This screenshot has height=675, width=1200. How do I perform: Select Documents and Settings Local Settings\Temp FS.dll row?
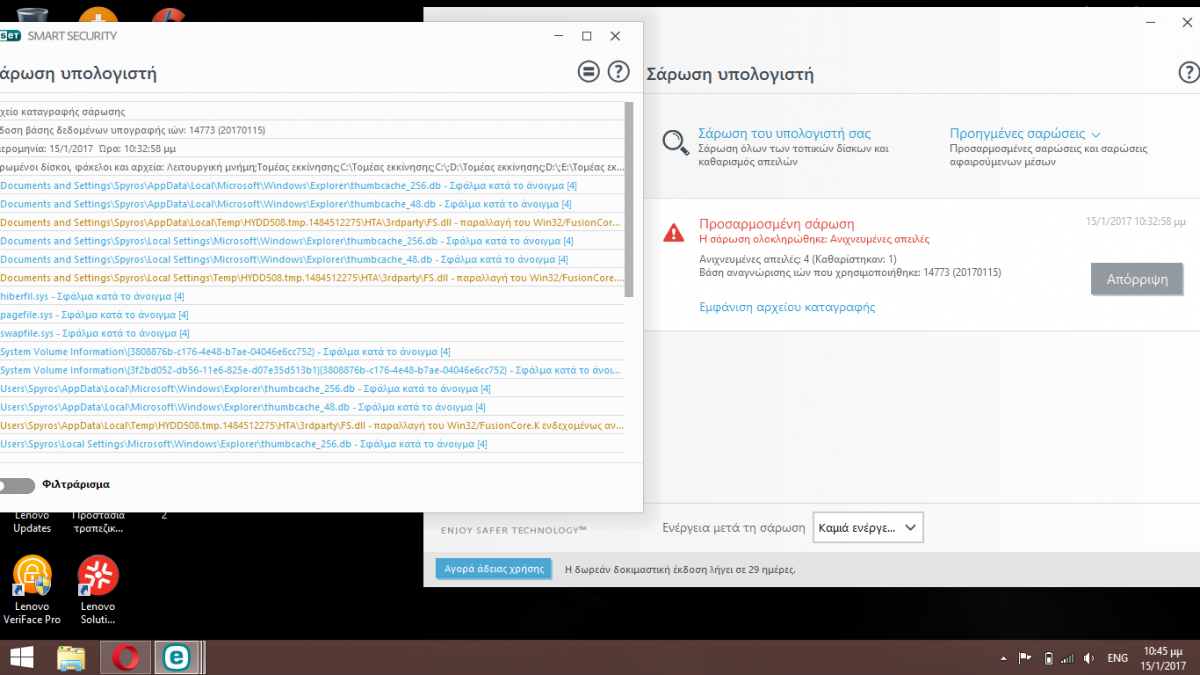pos(311,277)
